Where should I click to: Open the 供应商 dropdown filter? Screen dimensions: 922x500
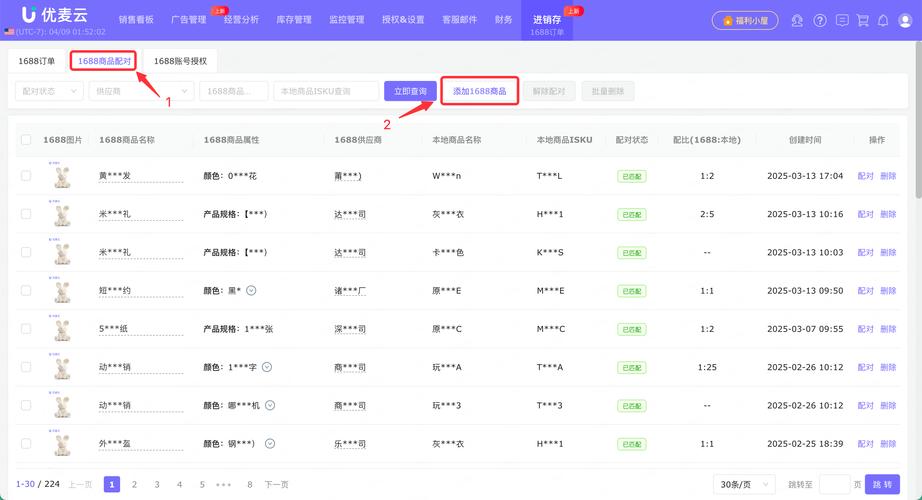click(x=141, y=91)
